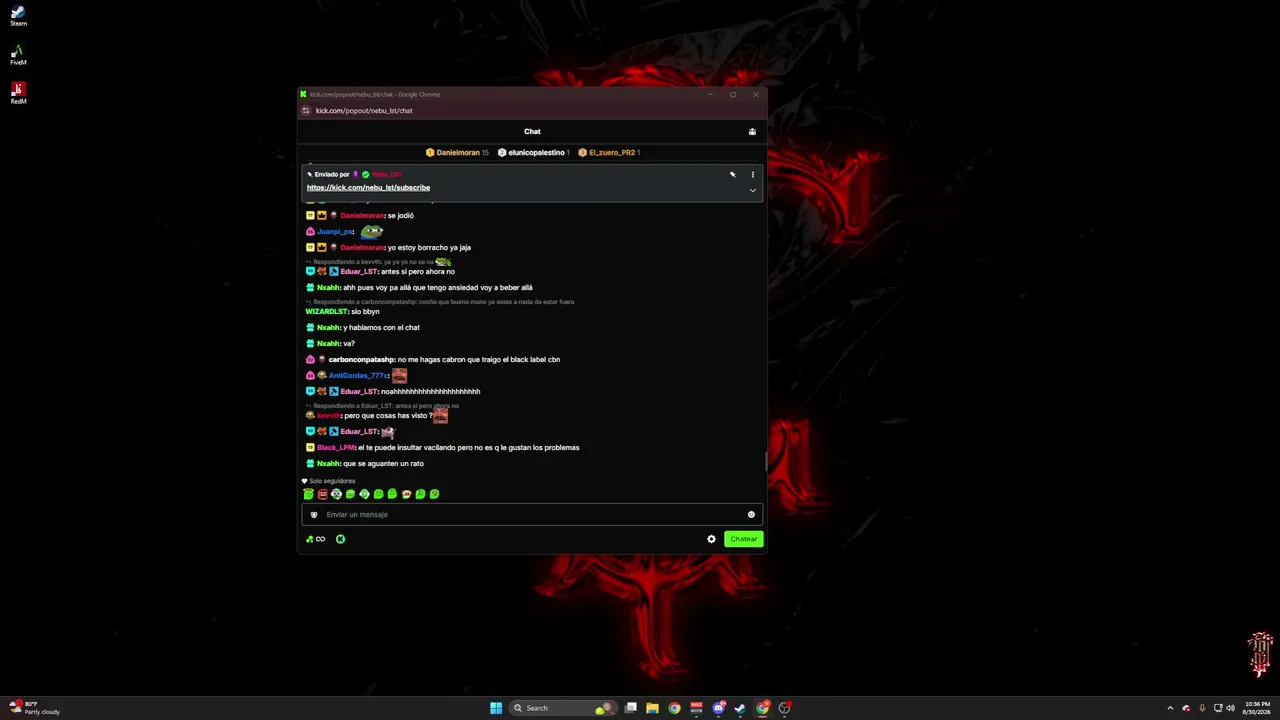Open the kick.com/nebu_lst/subscribe link

click(x=368, y=187)
